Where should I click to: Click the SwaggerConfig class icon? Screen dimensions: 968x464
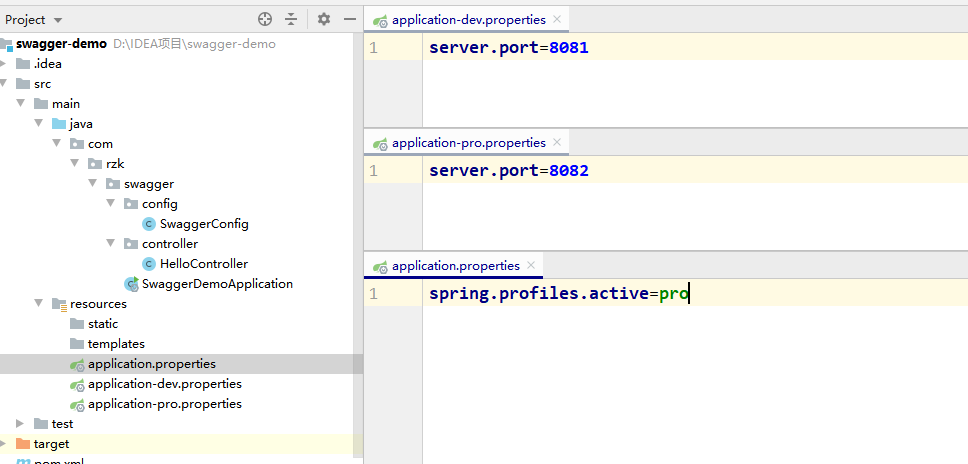pos(148,223)
